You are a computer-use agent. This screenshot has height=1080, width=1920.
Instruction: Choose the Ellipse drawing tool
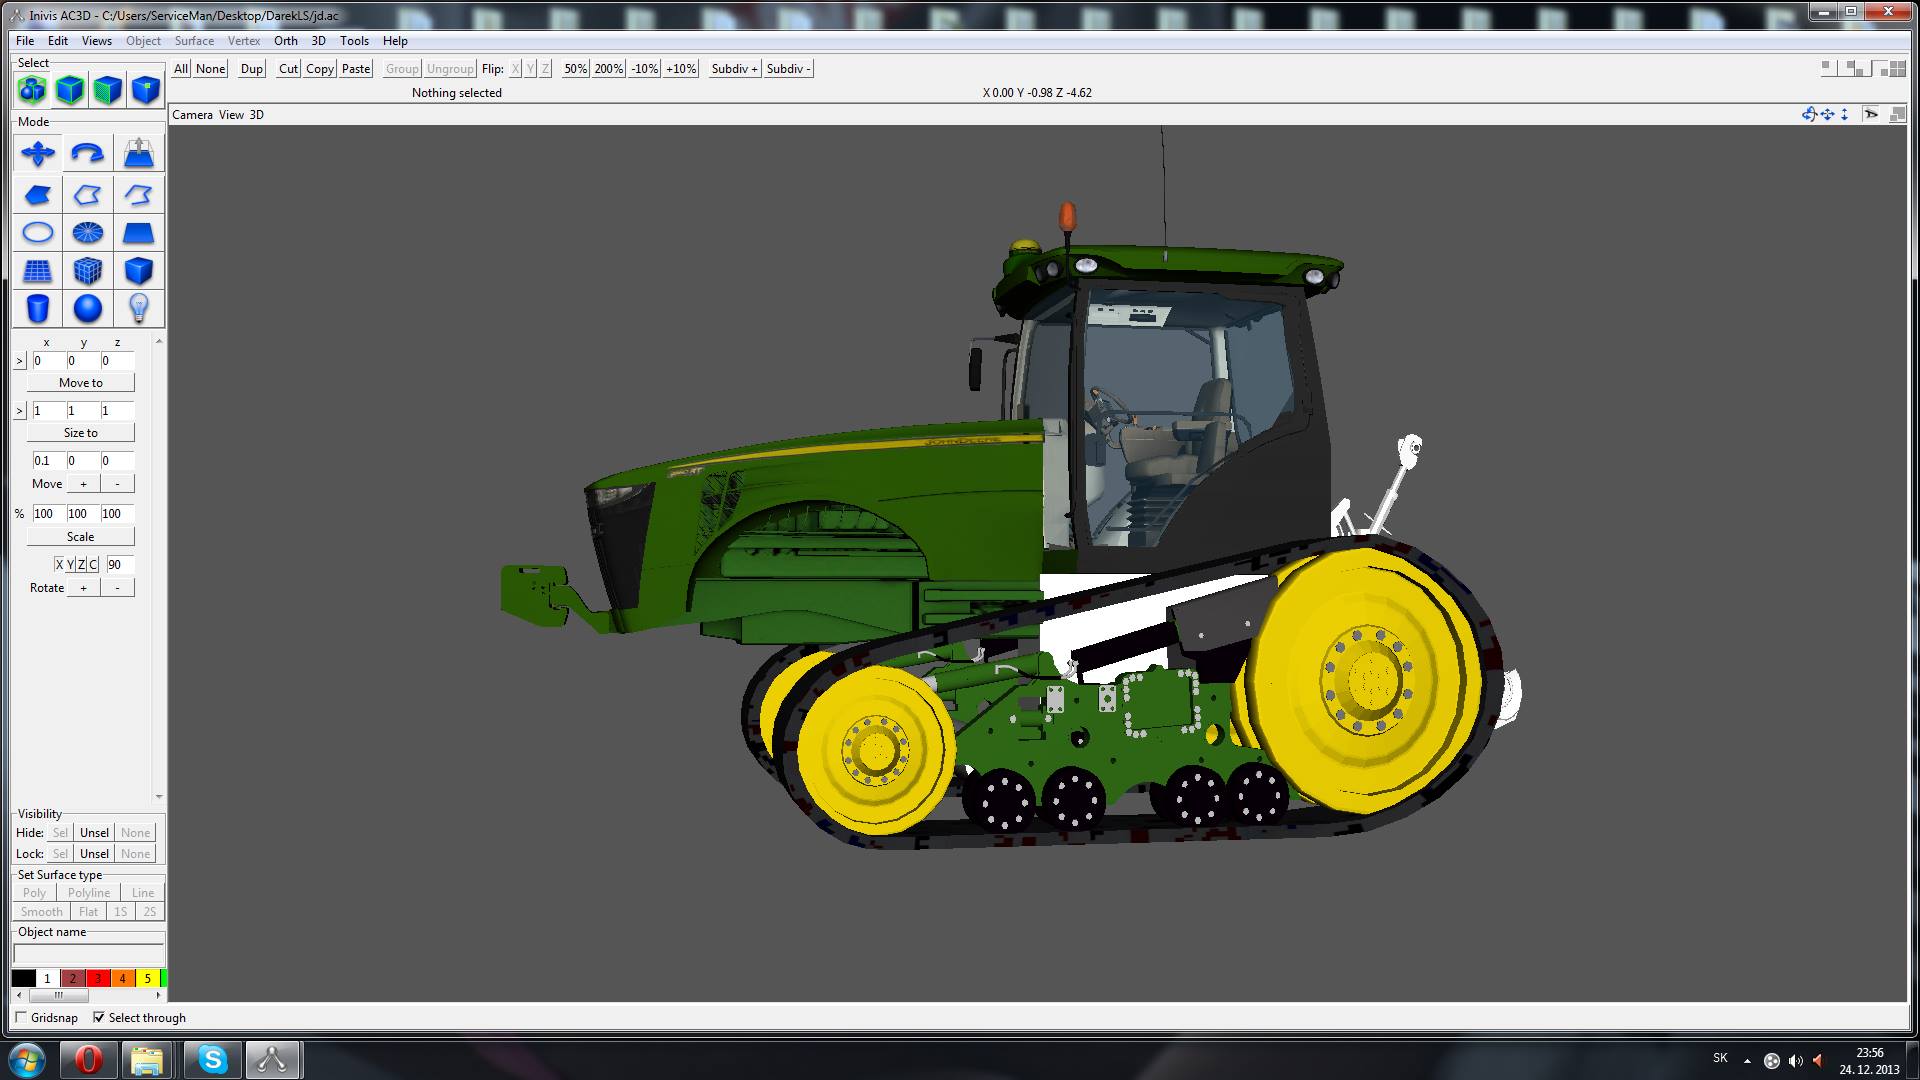(x=38, y=233)
